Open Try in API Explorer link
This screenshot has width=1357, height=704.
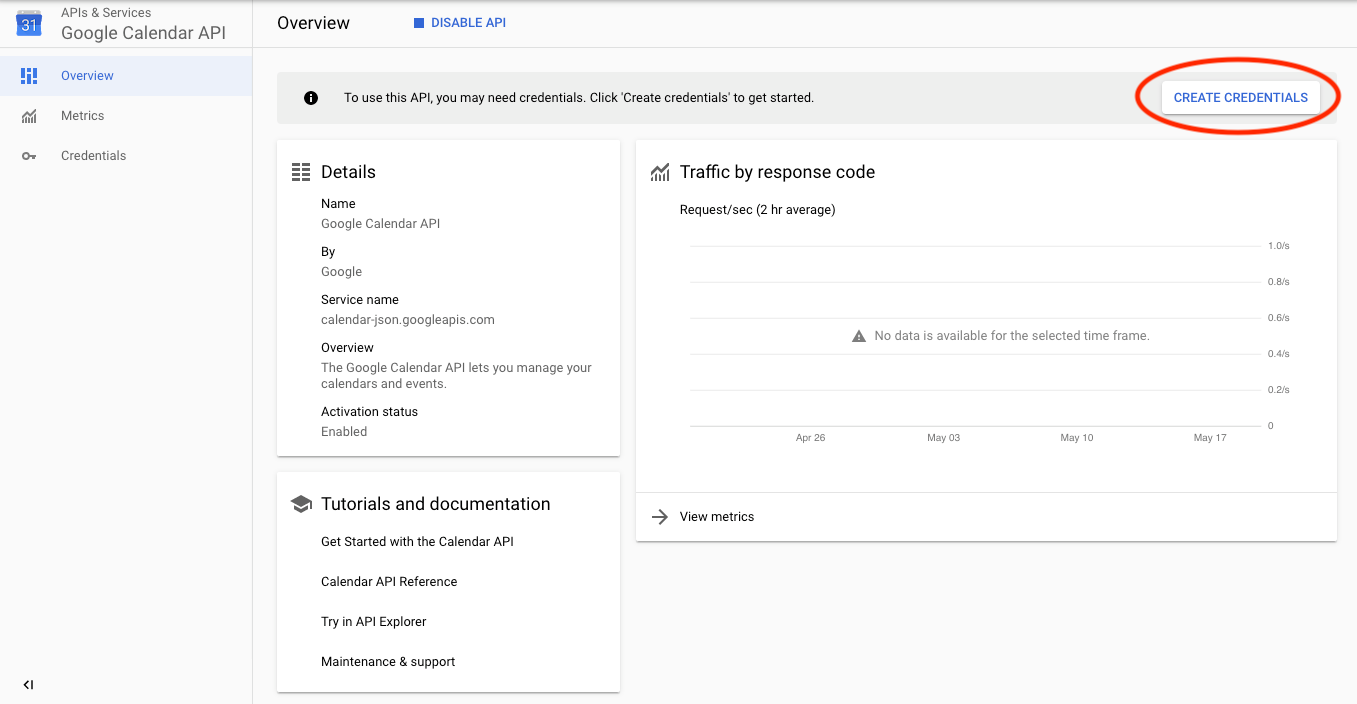tap(374, 622)
